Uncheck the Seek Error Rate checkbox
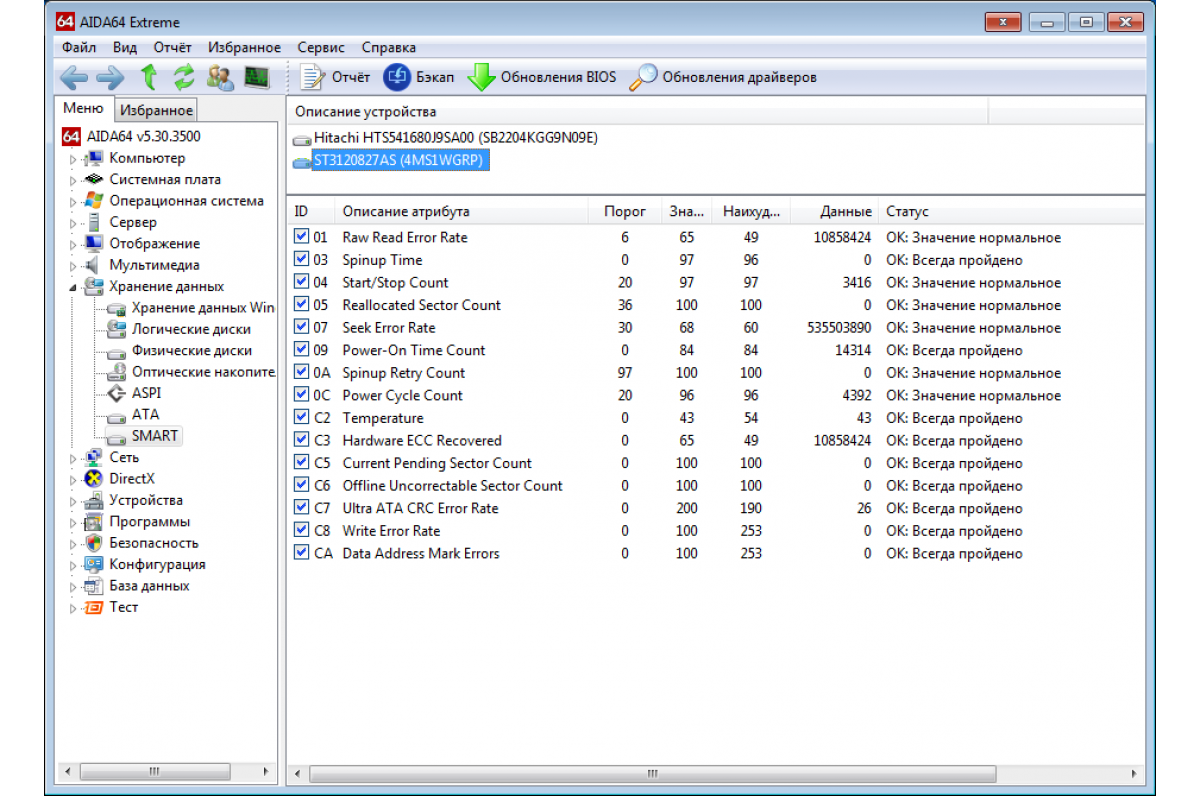1200x797 pixels. tap(301, 327)
